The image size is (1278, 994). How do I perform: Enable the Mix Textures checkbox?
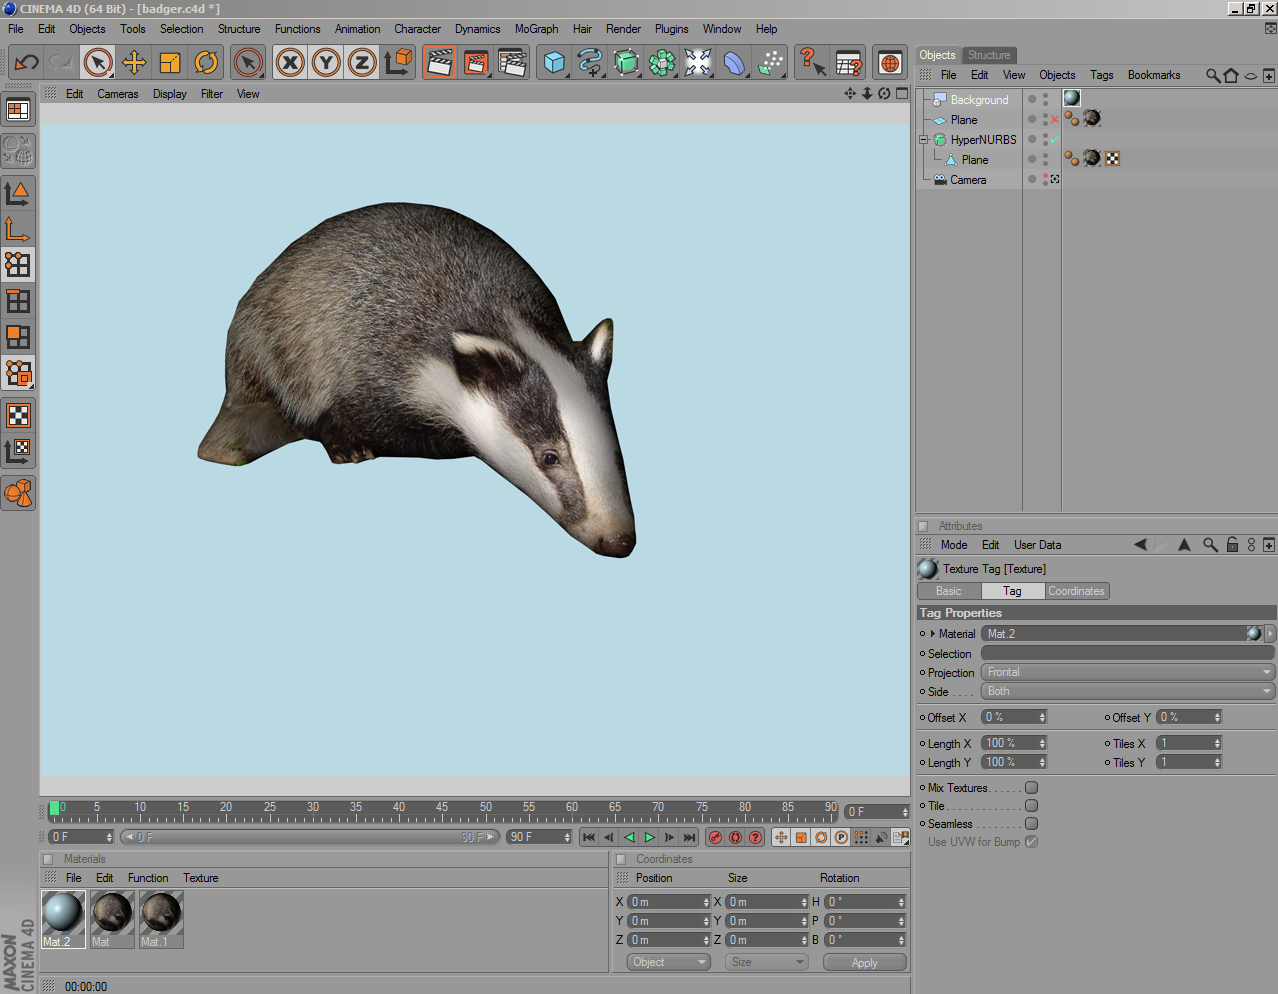pyautogui.click(x=1031, y=788)
